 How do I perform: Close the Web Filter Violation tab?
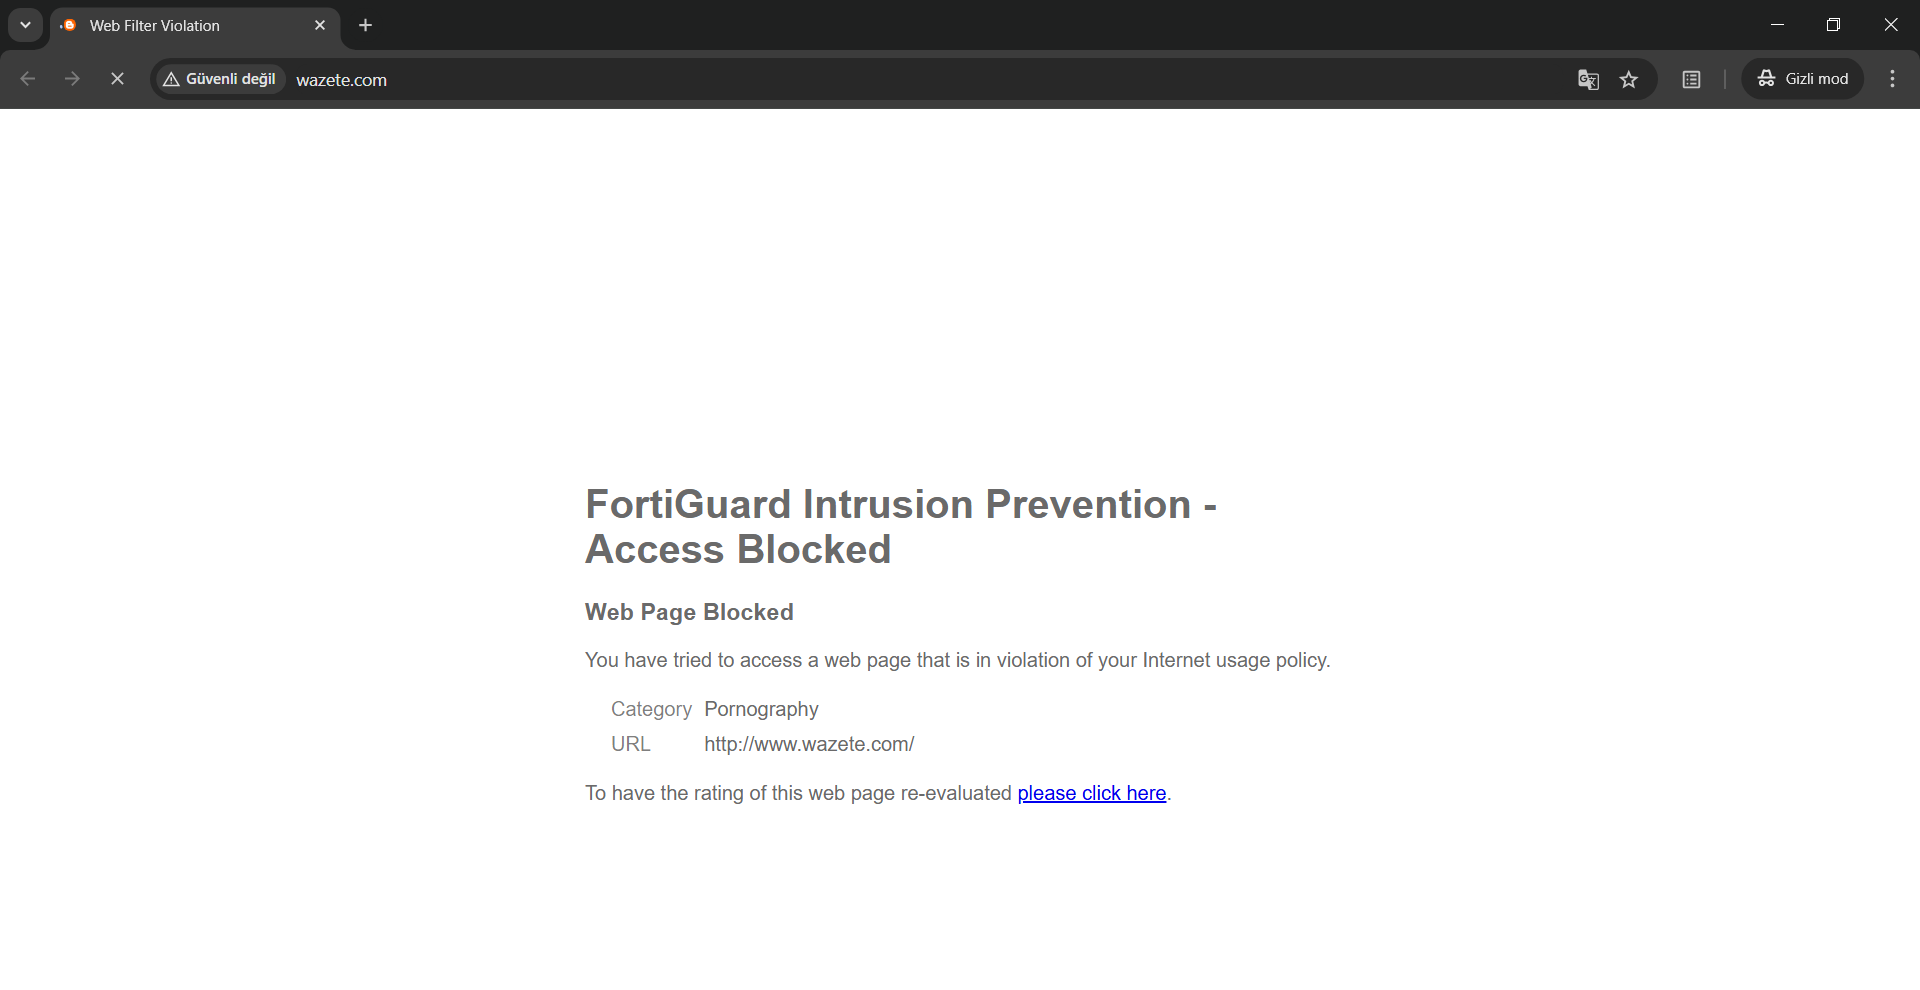coord(320,25)
